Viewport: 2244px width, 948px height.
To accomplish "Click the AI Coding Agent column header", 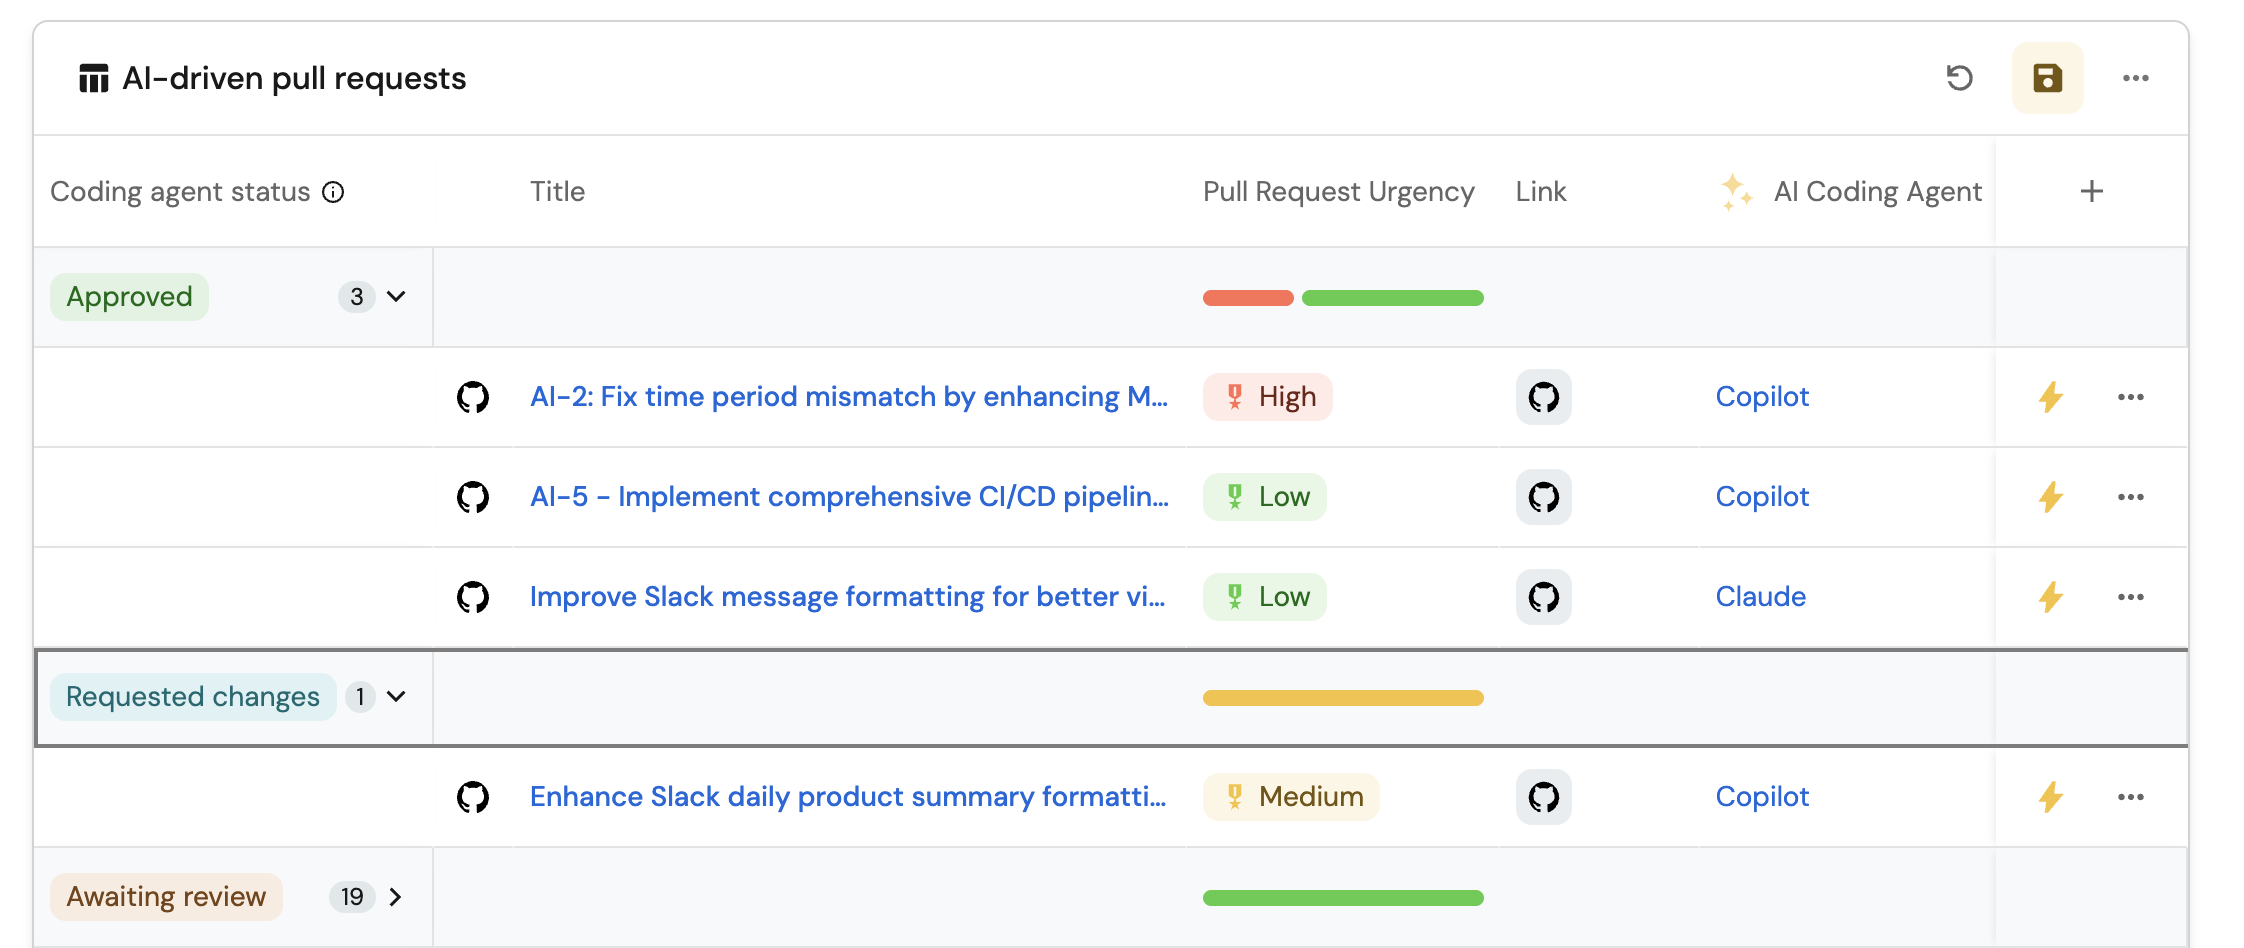I will point(1876,192).
